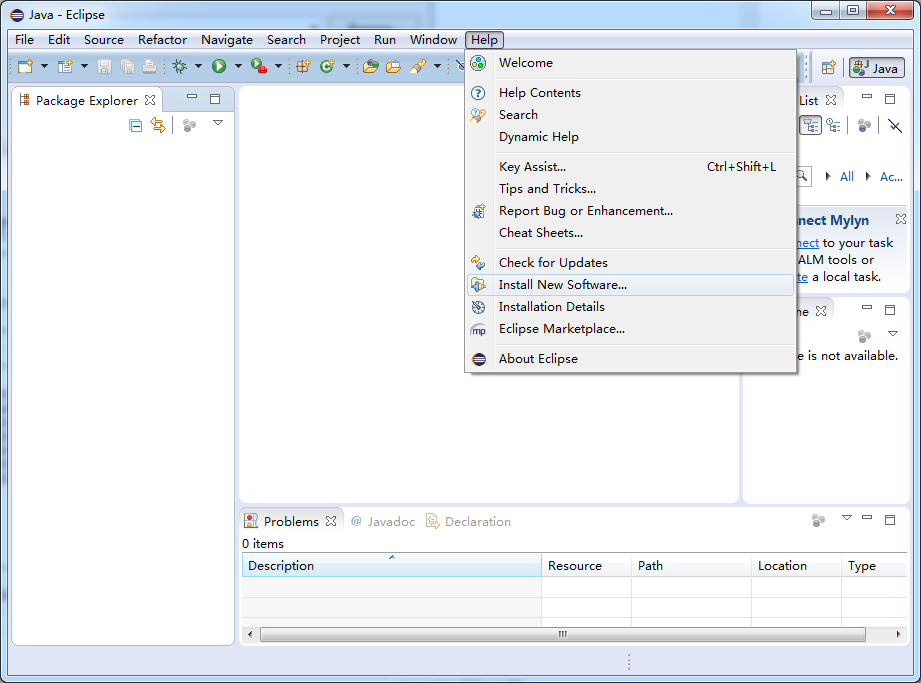Toggle Categorized presentation in Task List
This screenshot has width=921, height=683.
[811, 125]
